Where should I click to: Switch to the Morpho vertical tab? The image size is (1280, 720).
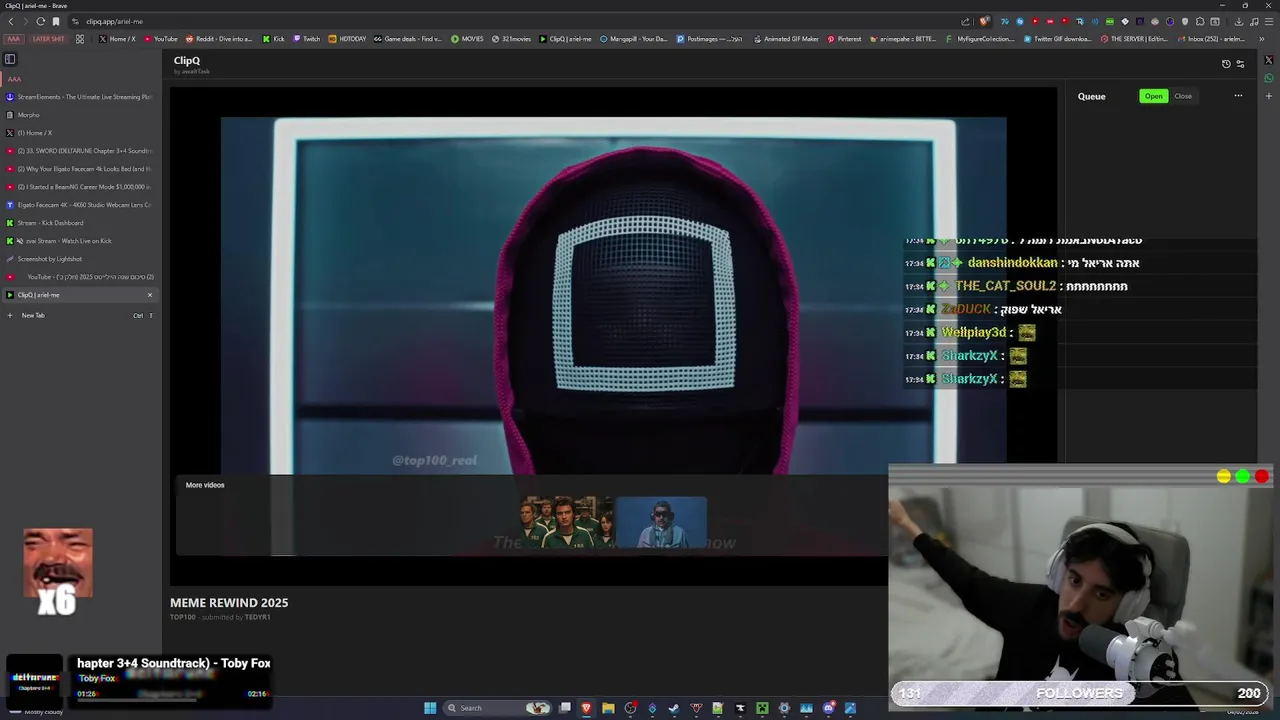pyautogui.click(x=81, y=115)
